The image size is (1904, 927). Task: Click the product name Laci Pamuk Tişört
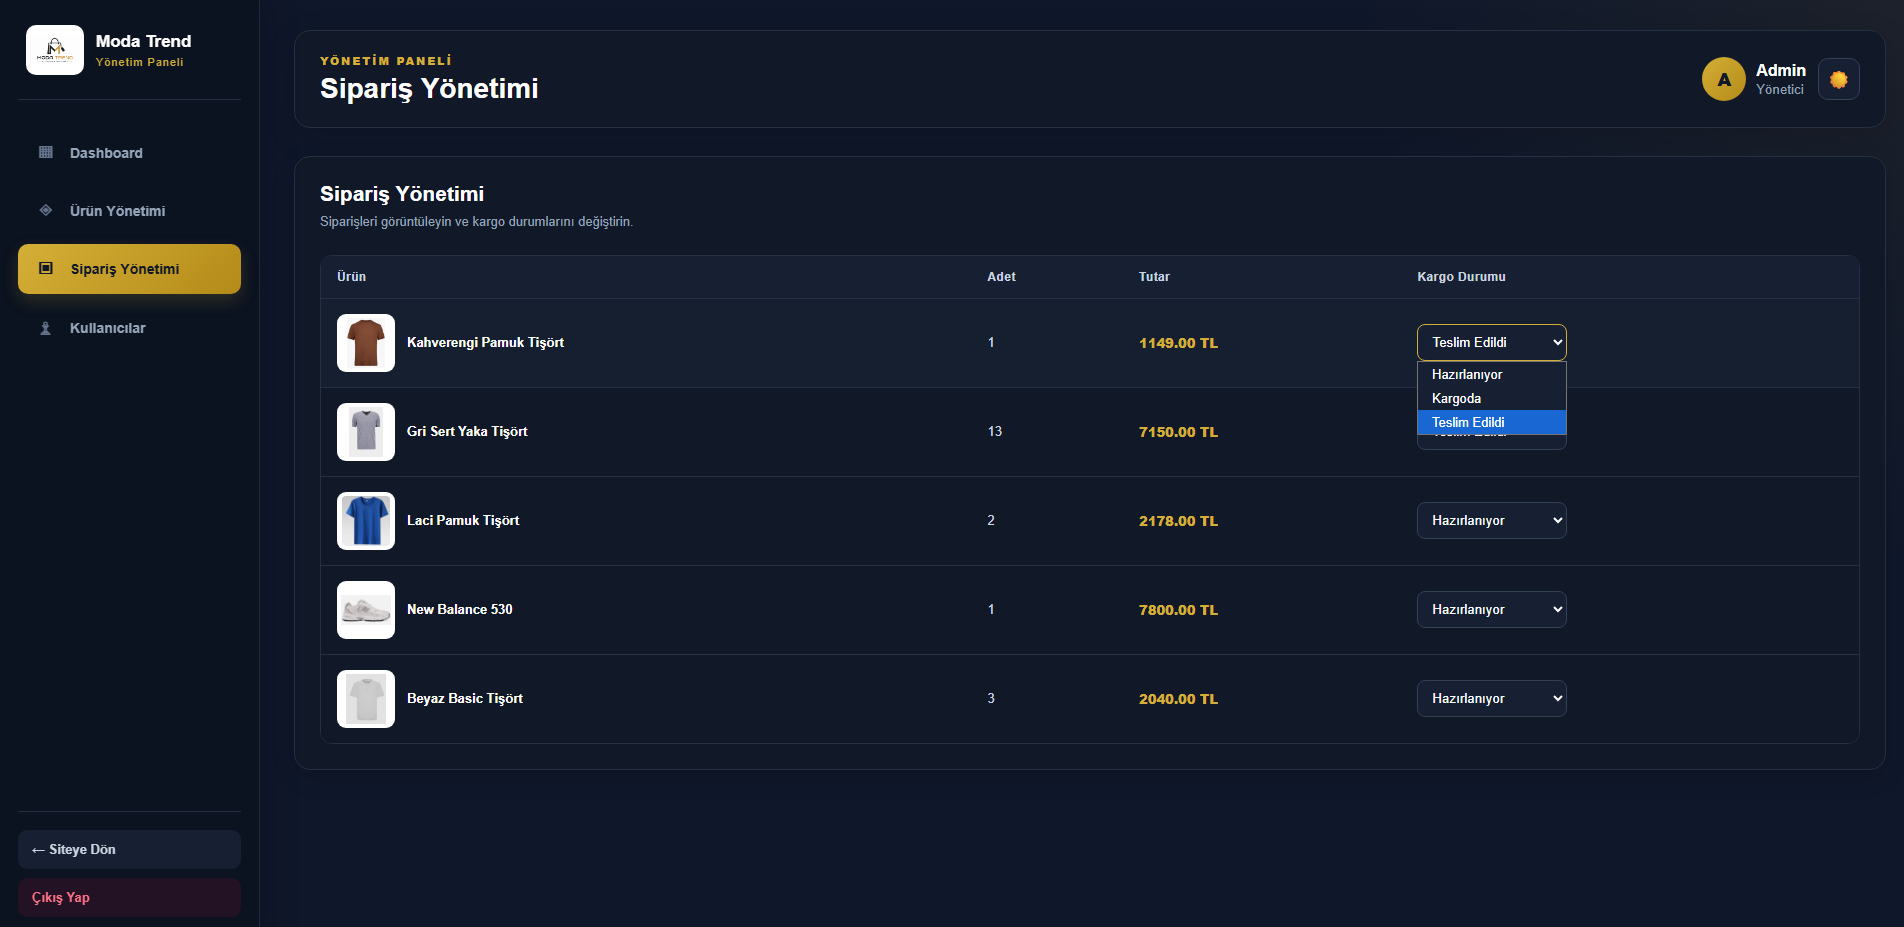click(463, 520)
